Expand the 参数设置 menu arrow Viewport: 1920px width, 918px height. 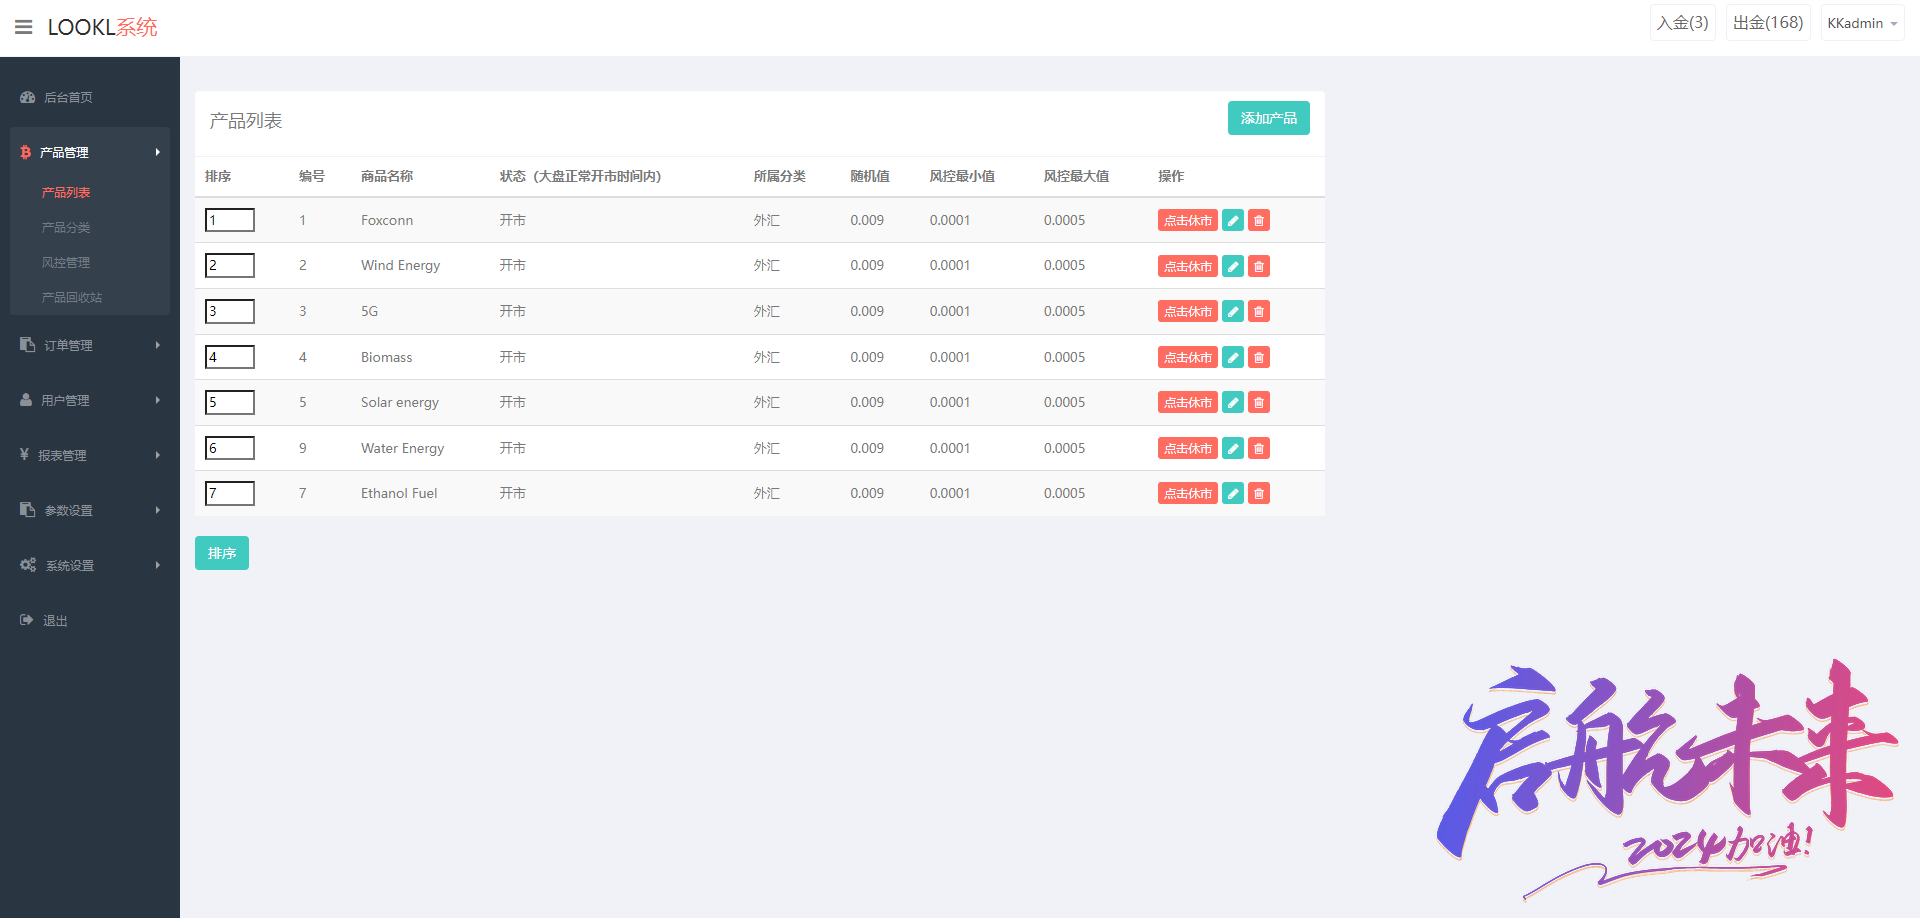[157, 510]
